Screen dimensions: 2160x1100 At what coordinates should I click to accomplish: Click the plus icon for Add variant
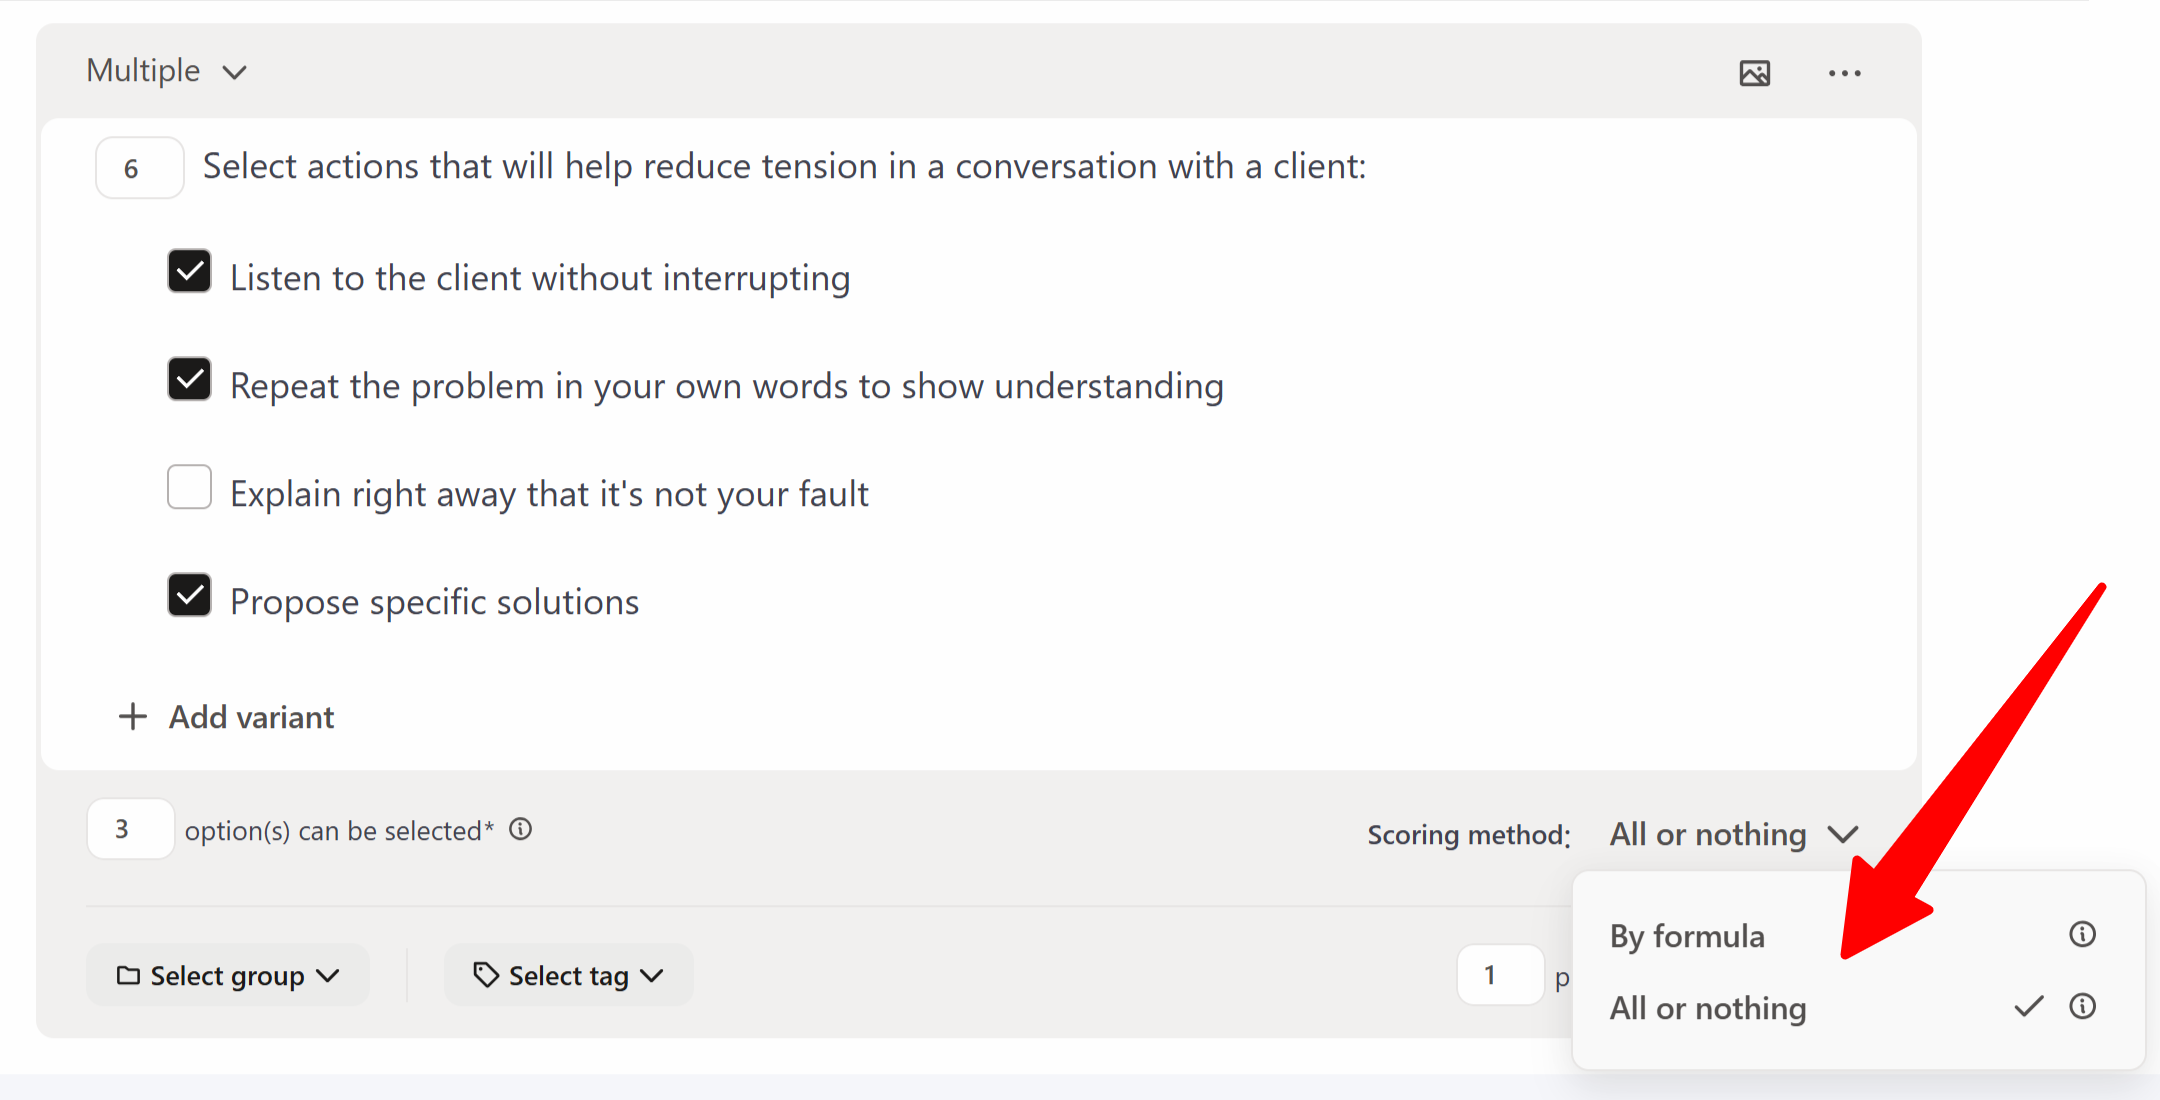click(x=132, y=716)
